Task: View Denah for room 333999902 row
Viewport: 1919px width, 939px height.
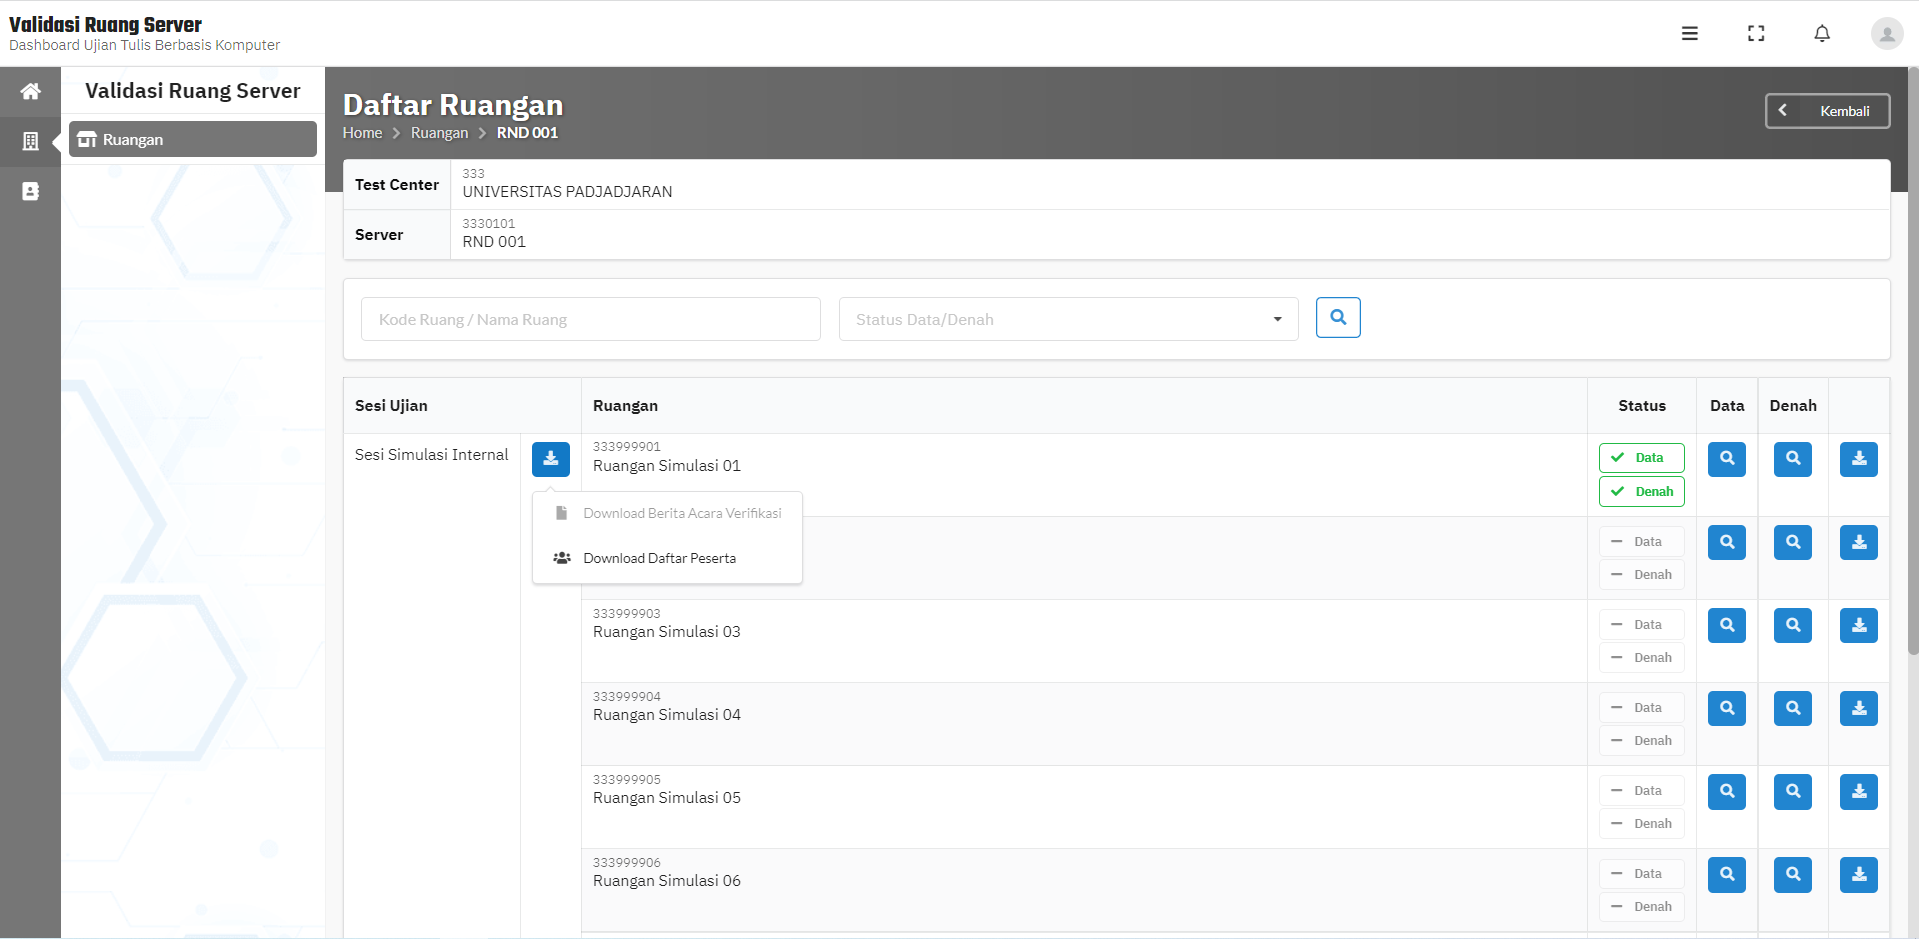Action: click(1792, 542)
